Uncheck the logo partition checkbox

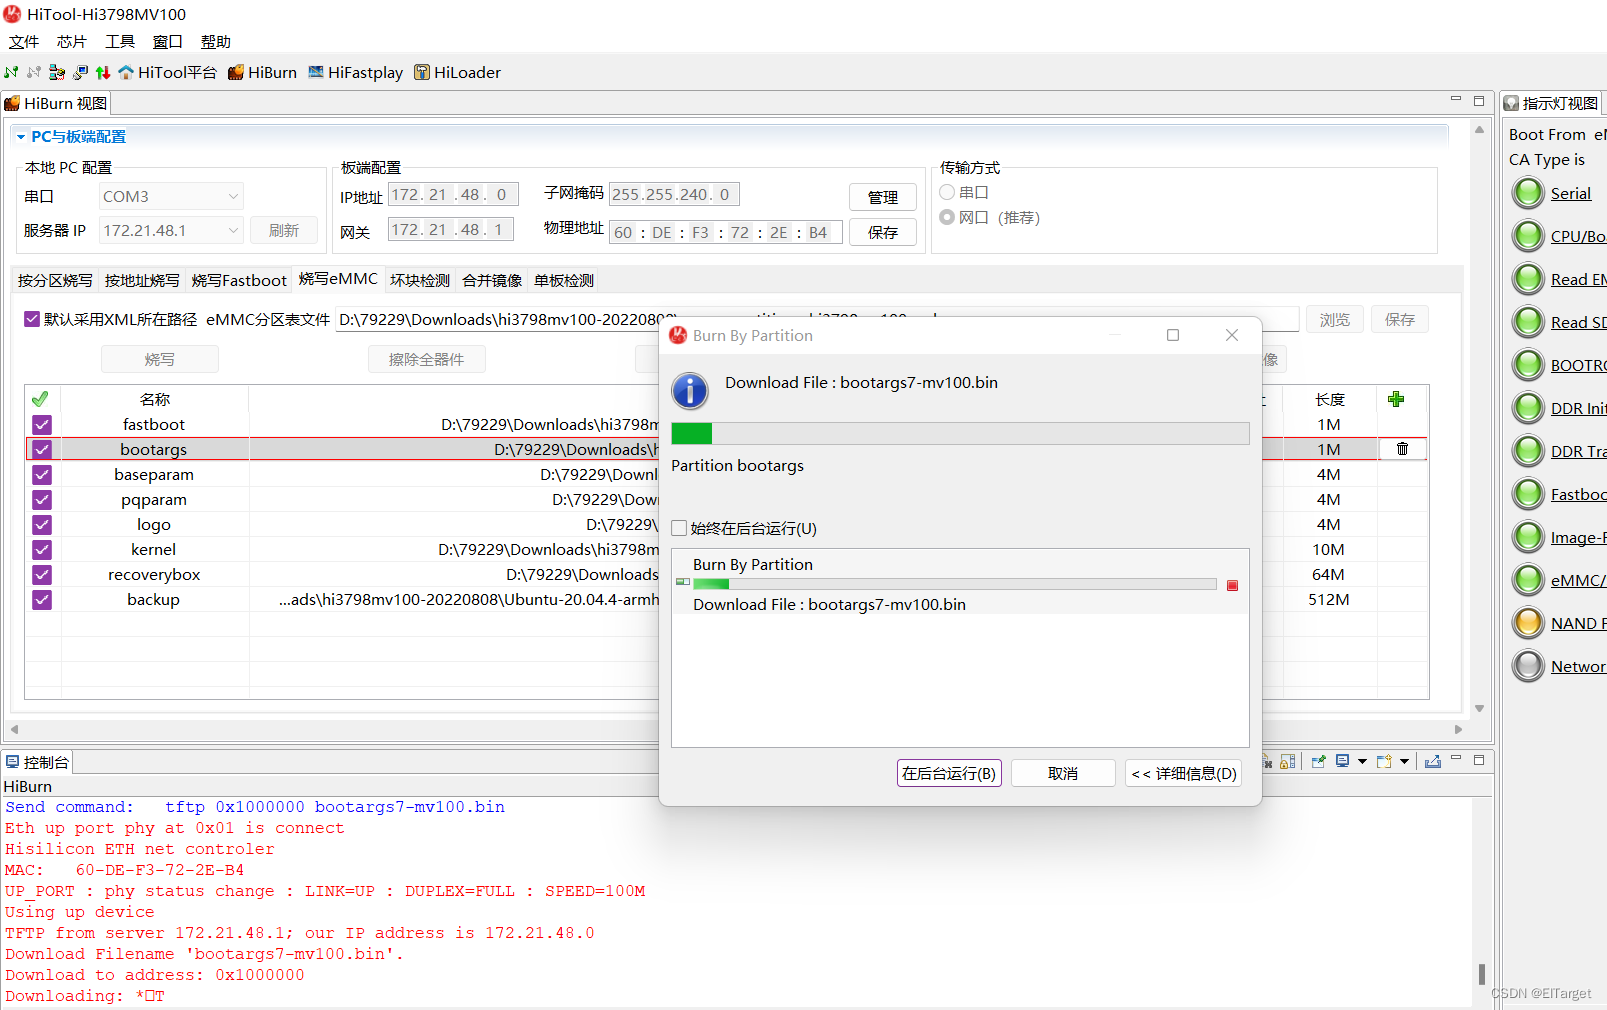pos(41,524)
